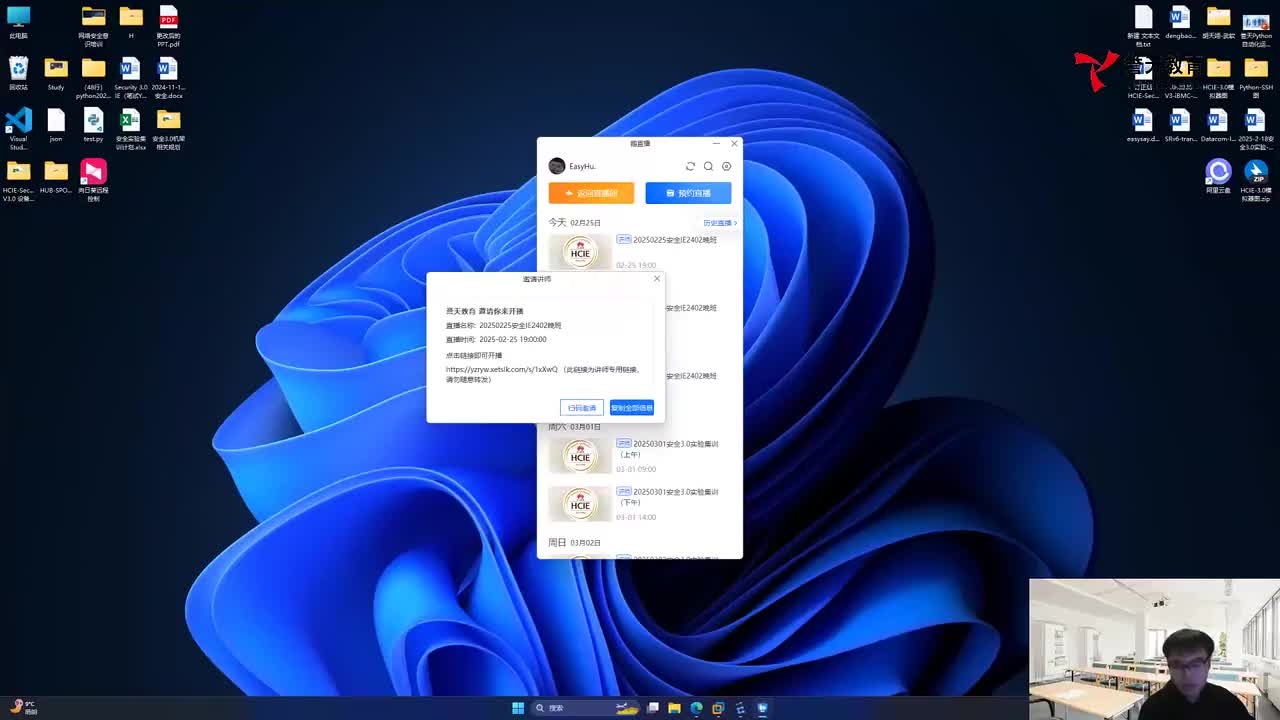
Task: Select the 回收站 recycle bin icon
Action: click(x=18, y=73)
